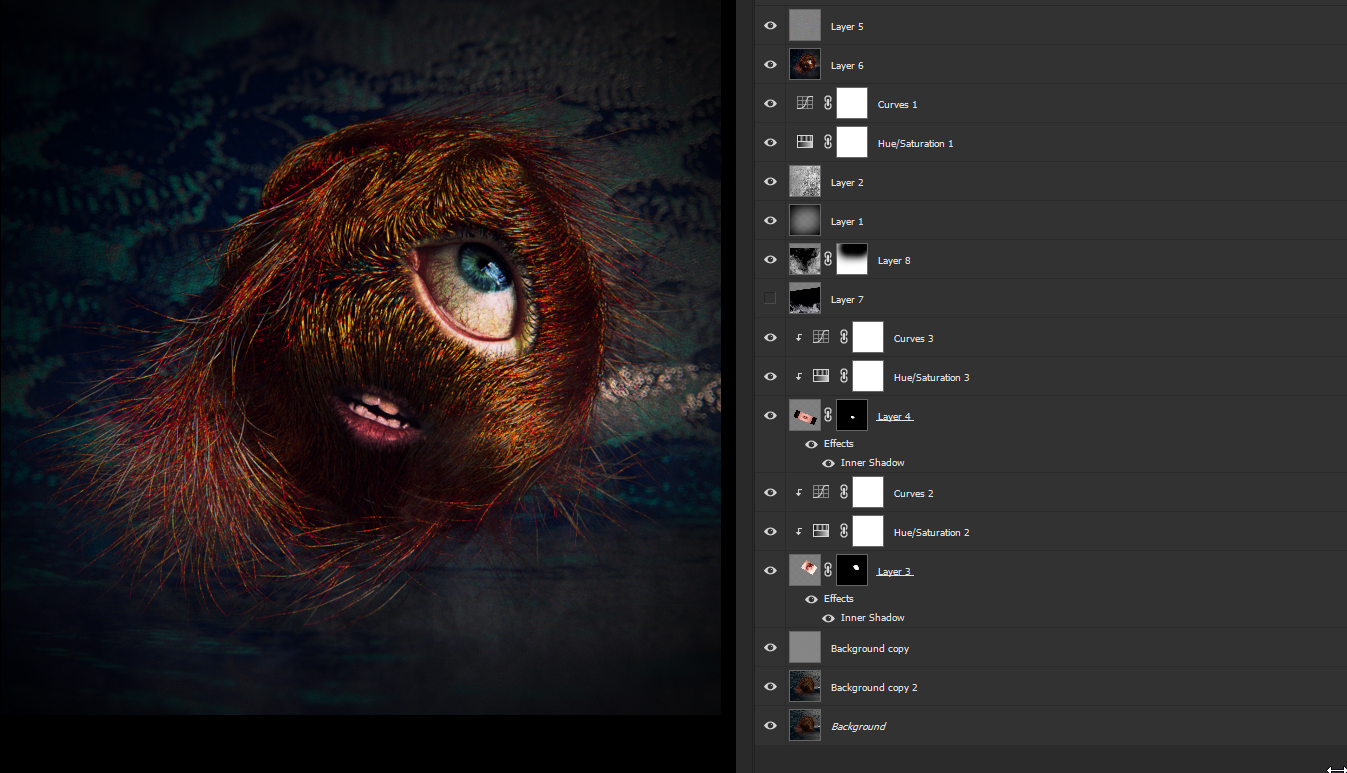Toggle Effects visibility under Layer 3
The width and height of the screenshot is (1347, 773).
(x=811, y=599)
